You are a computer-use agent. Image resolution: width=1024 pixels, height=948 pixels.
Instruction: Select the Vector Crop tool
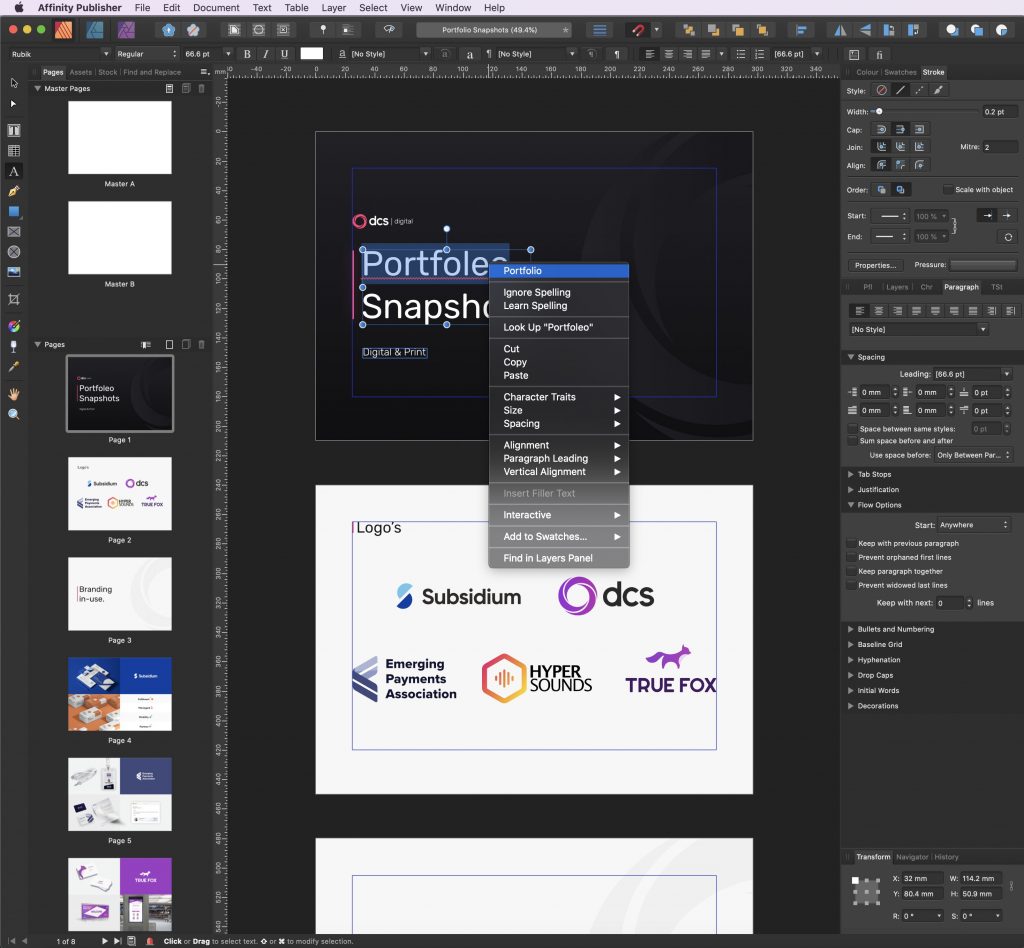click(x=14, y=299)
